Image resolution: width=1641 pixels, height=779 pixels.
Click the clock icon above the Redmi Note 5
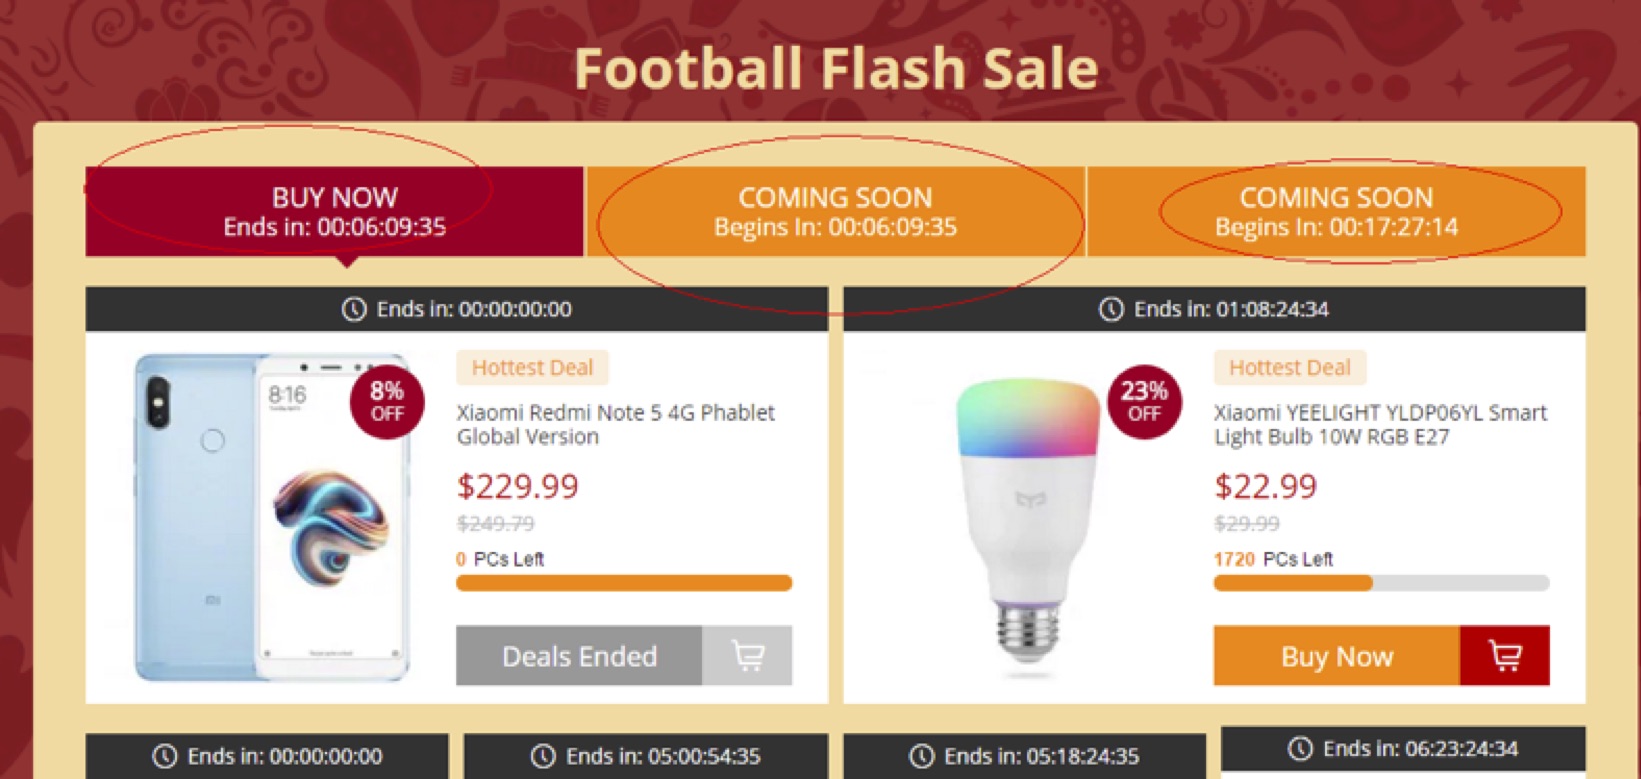pos(354,310)
